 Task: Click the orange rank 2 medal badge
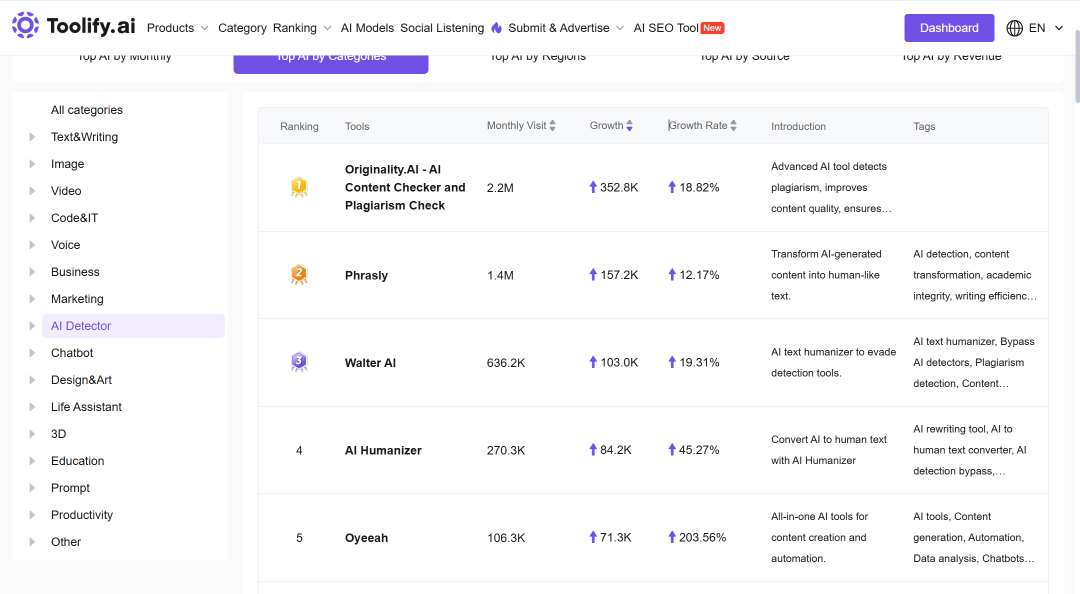[299, 275]
